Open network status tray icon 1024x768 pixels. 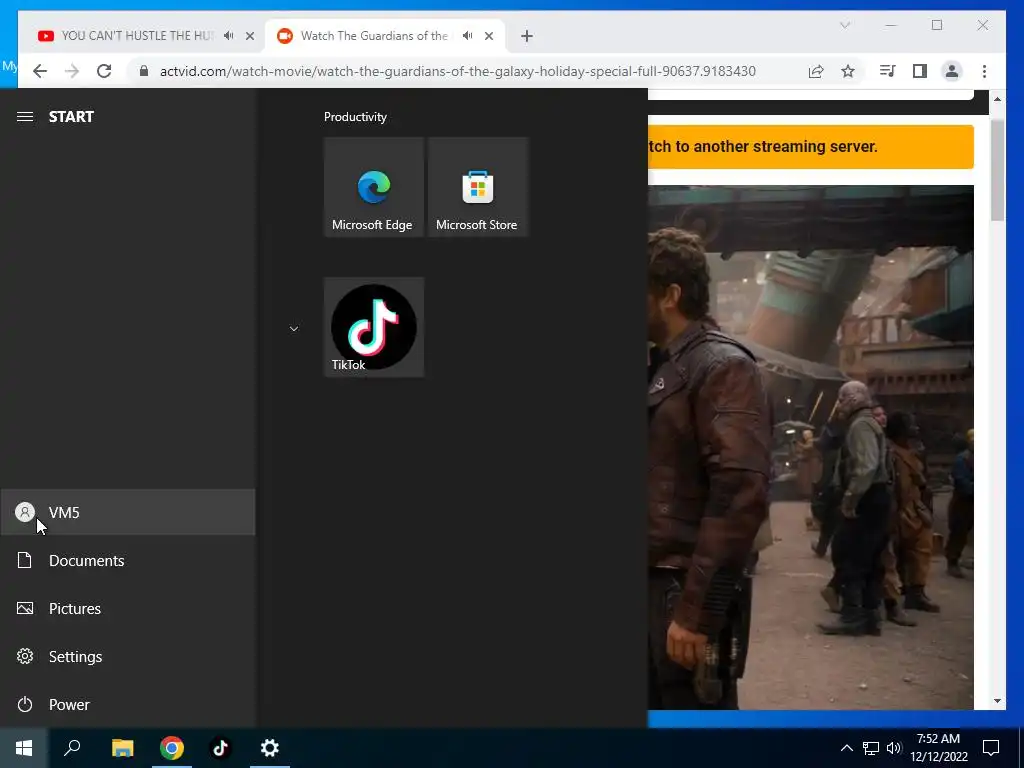(871, 748)
